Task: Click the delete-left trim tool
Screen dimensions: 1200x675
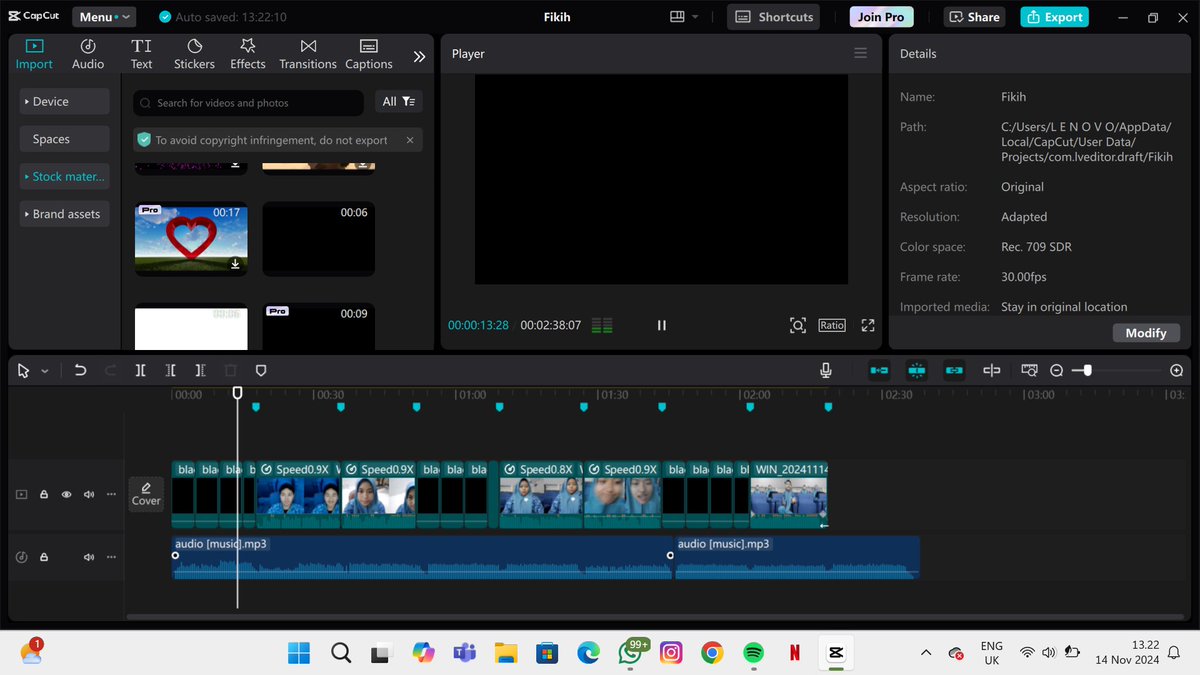Action: tap(171, 370)
